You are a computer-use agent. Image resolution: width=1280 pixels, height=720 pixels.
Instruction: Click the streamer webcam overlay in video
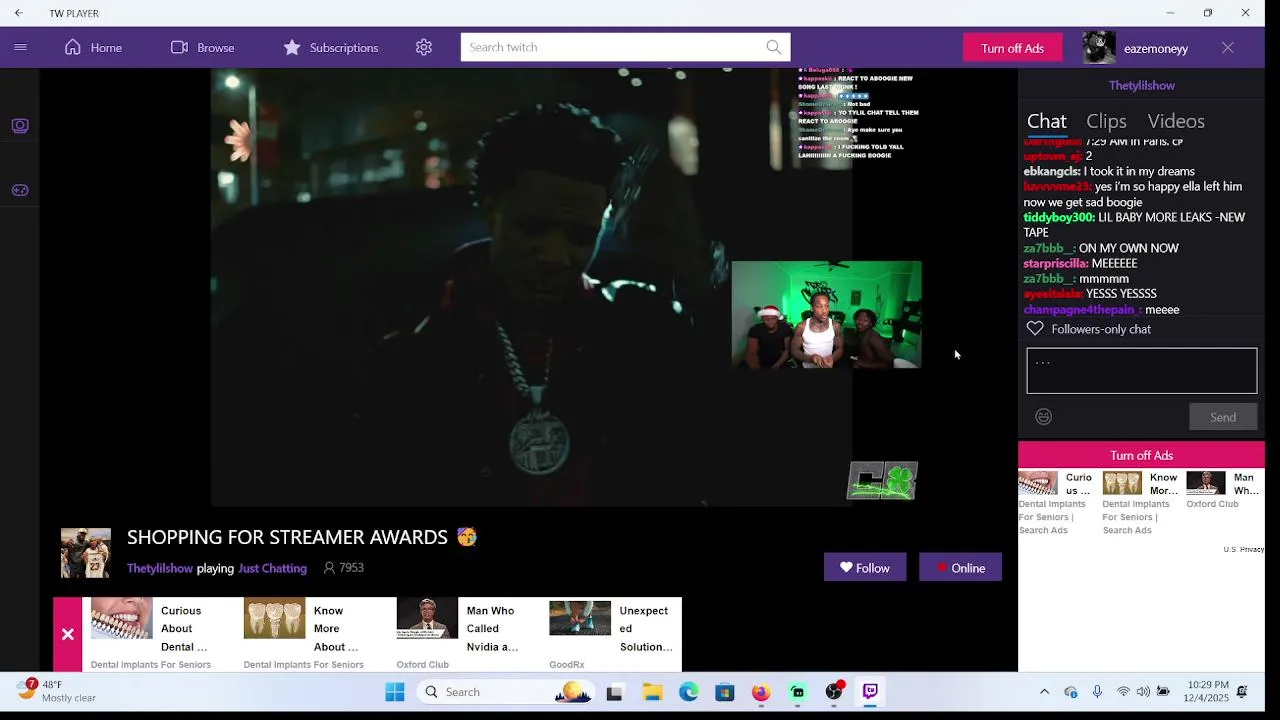826,315
